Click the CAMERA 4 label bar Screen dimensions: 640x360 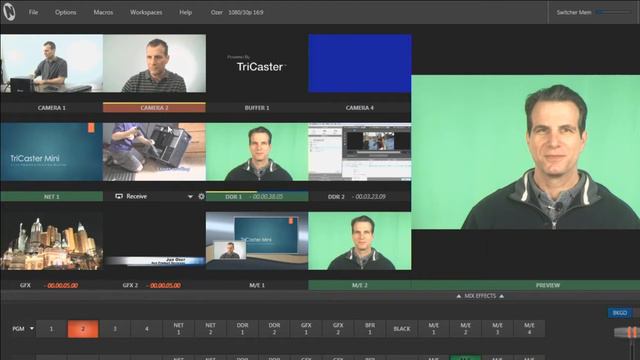click(x=360, y=108)
